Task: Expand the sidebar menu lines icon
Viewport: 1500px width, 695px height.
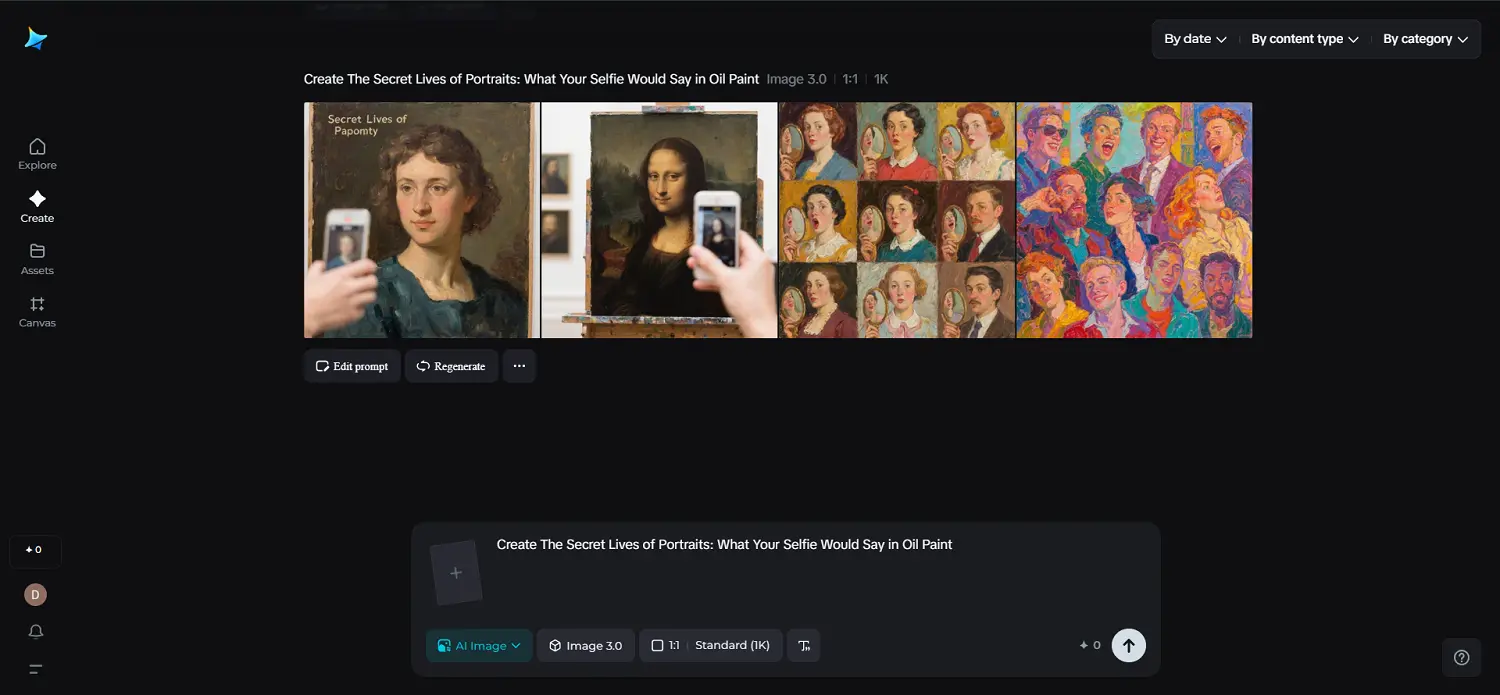Action: (x=36, y=669)
